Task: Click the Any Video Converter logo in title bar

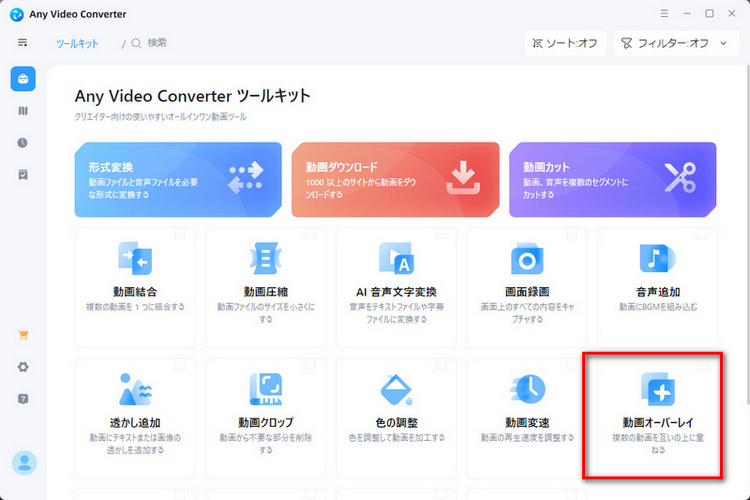Action: 17,14
